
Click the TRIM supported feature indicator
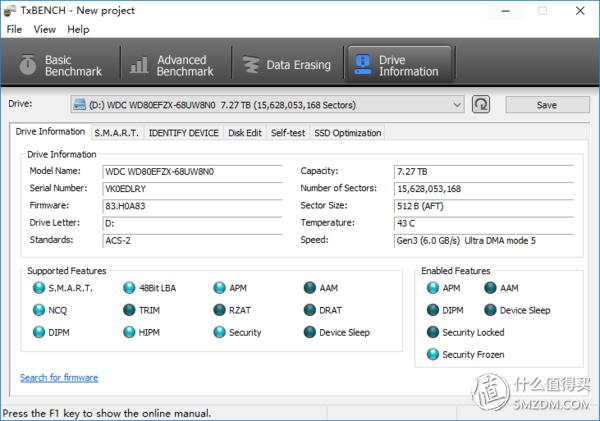[x=129, y=310]
